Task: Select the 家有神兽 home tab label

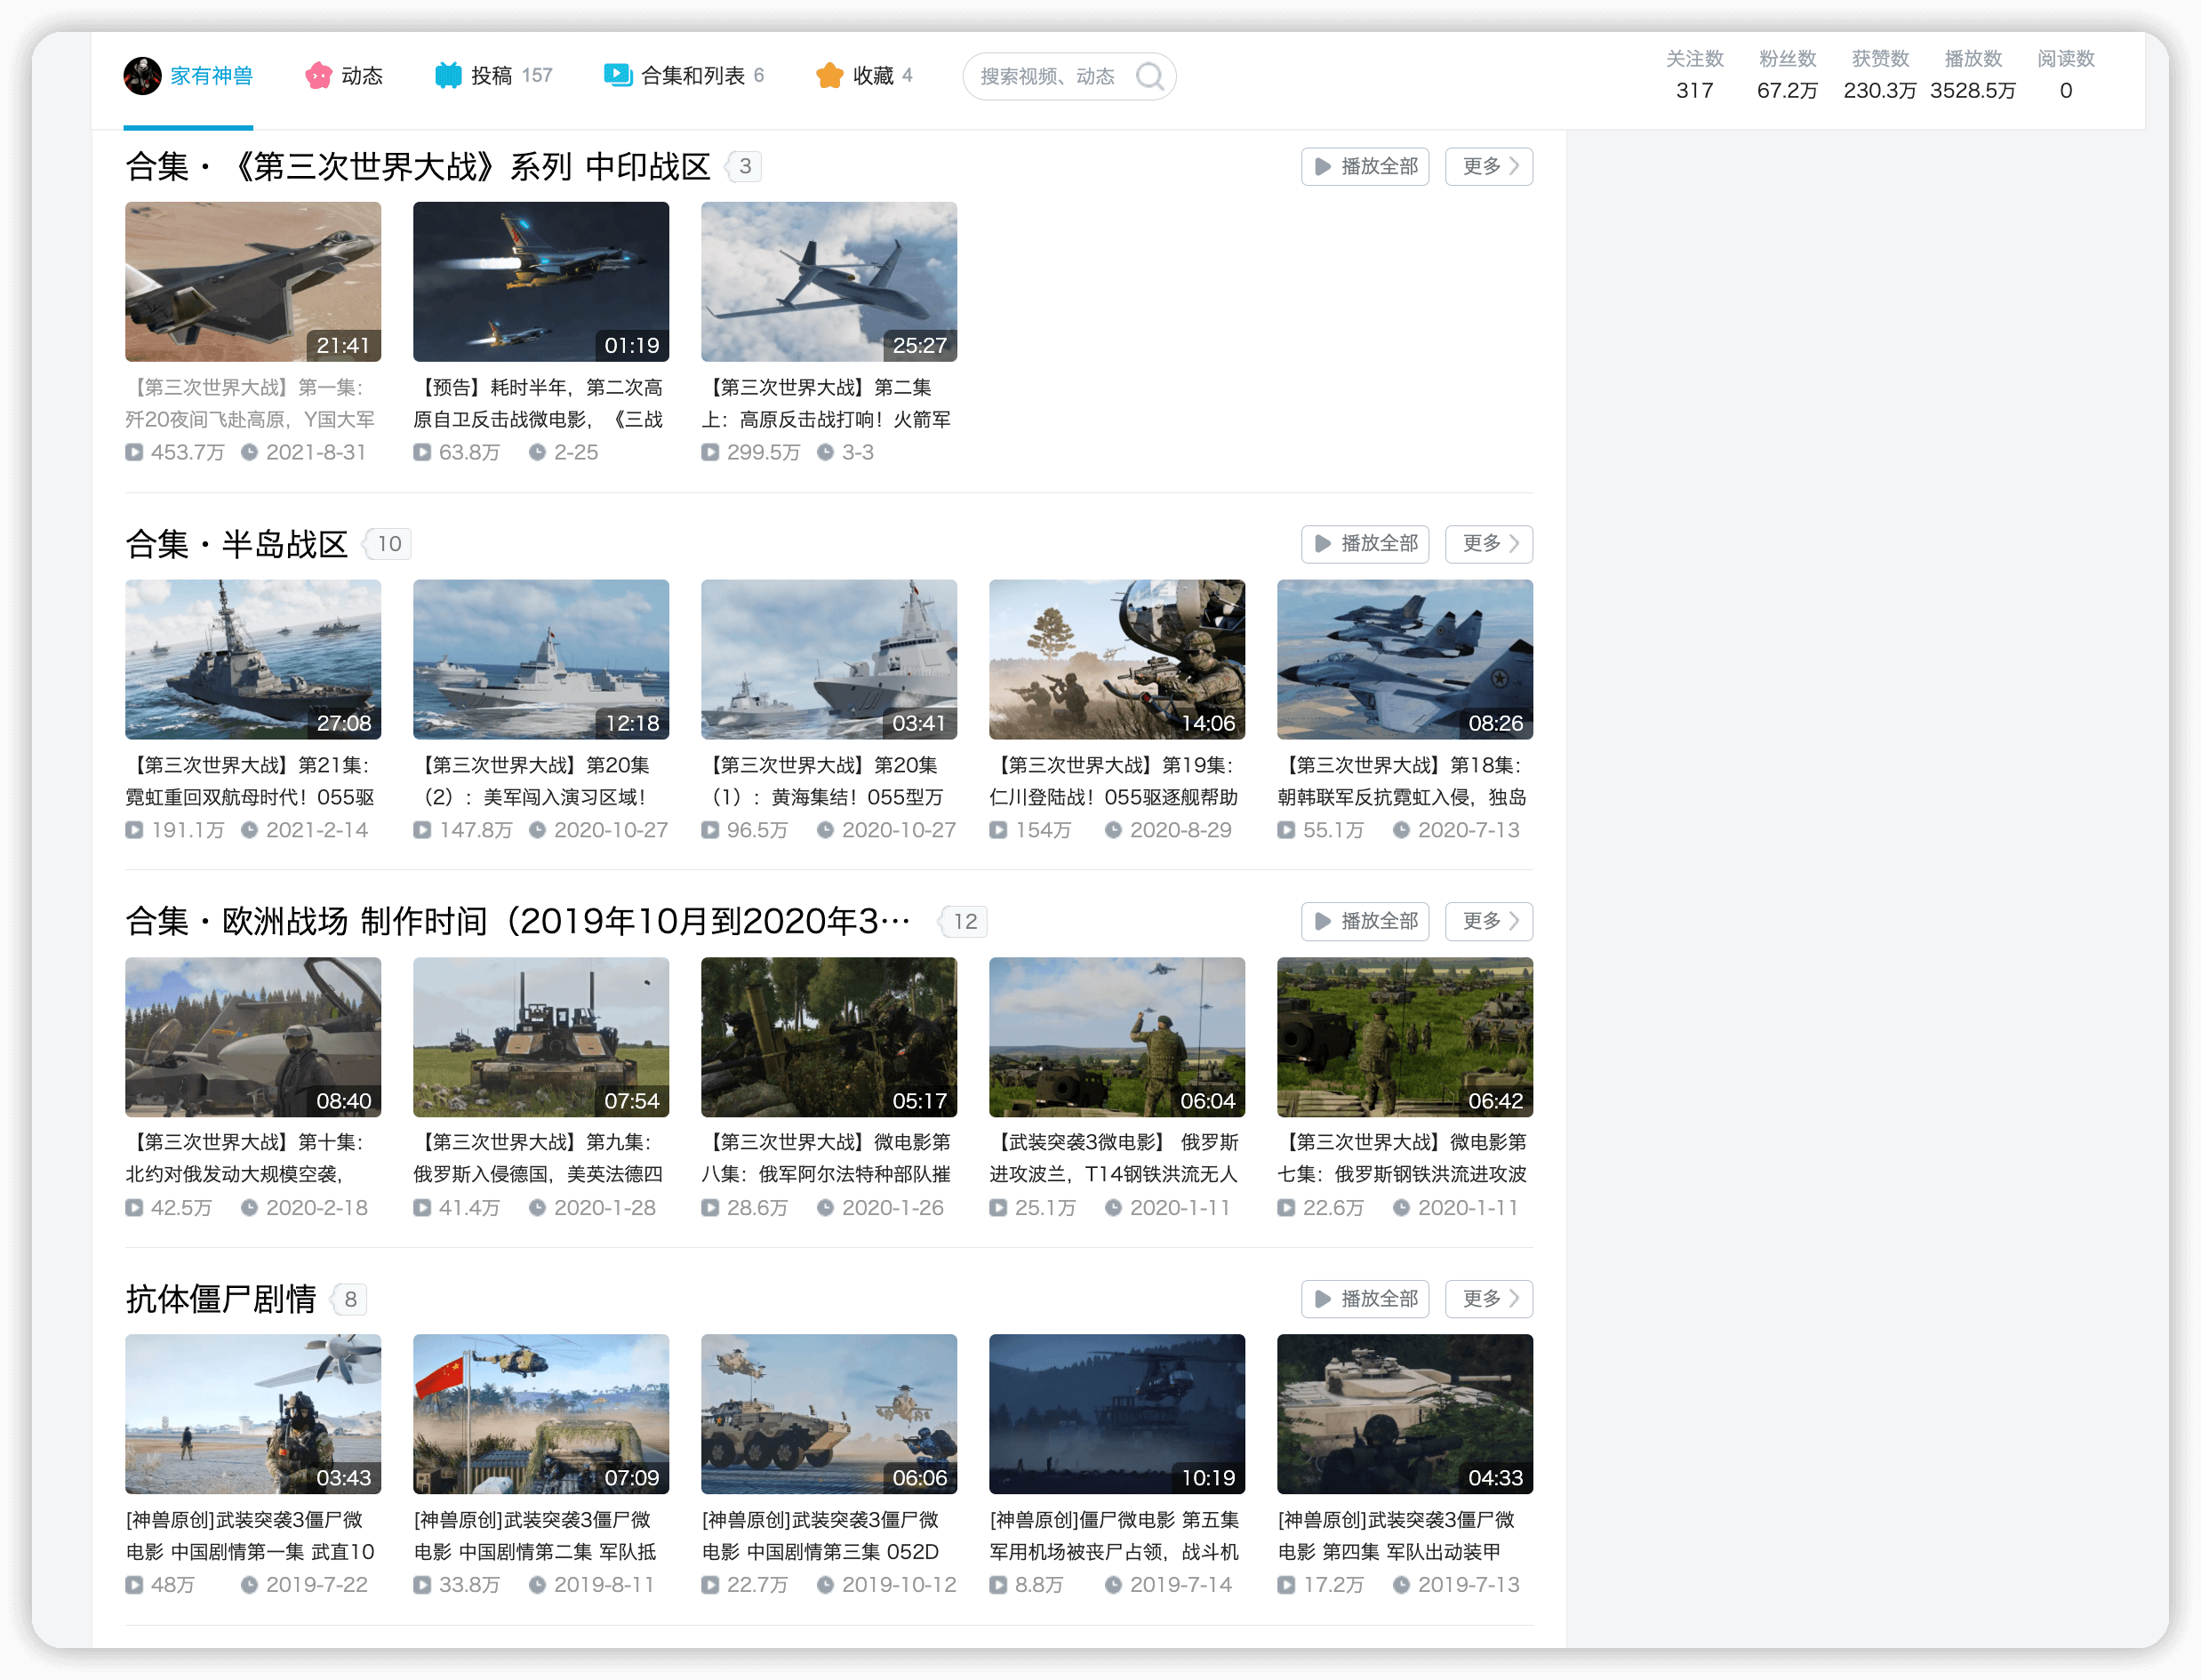Action: [211, 76]
